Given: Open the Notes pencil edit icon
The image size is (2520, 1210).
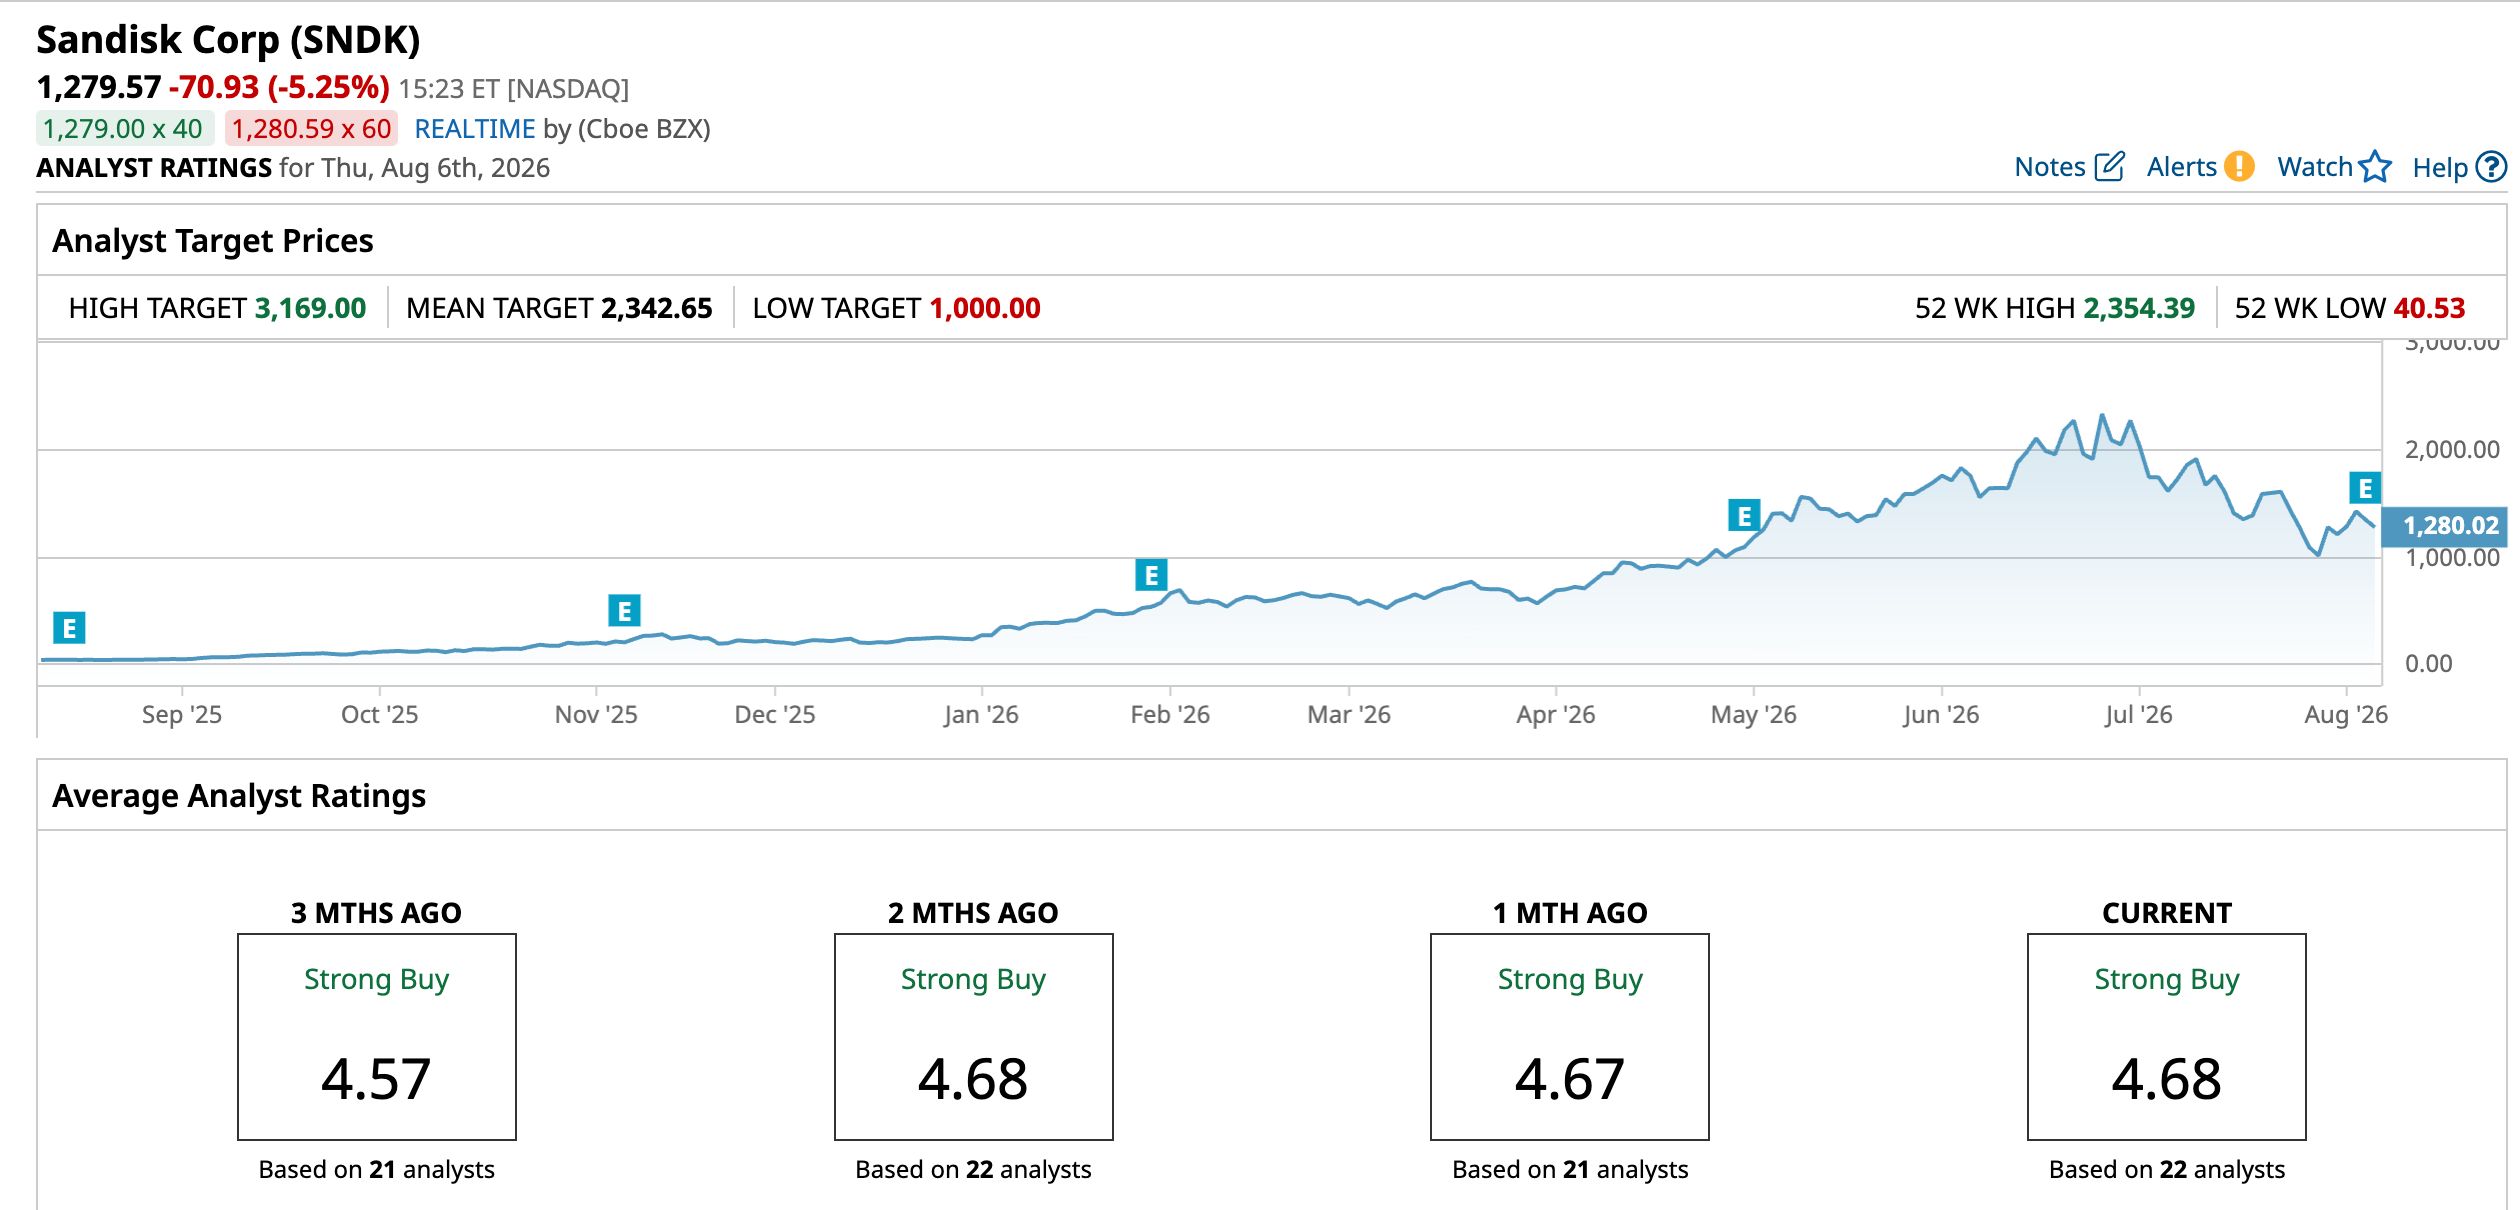Looking at the screenshot, I should pos(2109,166).
